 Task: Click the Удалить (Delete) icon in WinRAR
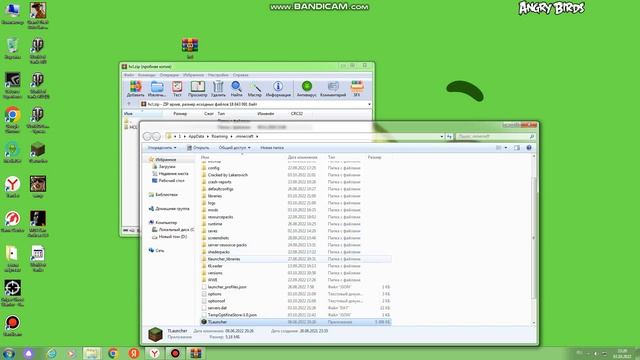click(218, 89)
